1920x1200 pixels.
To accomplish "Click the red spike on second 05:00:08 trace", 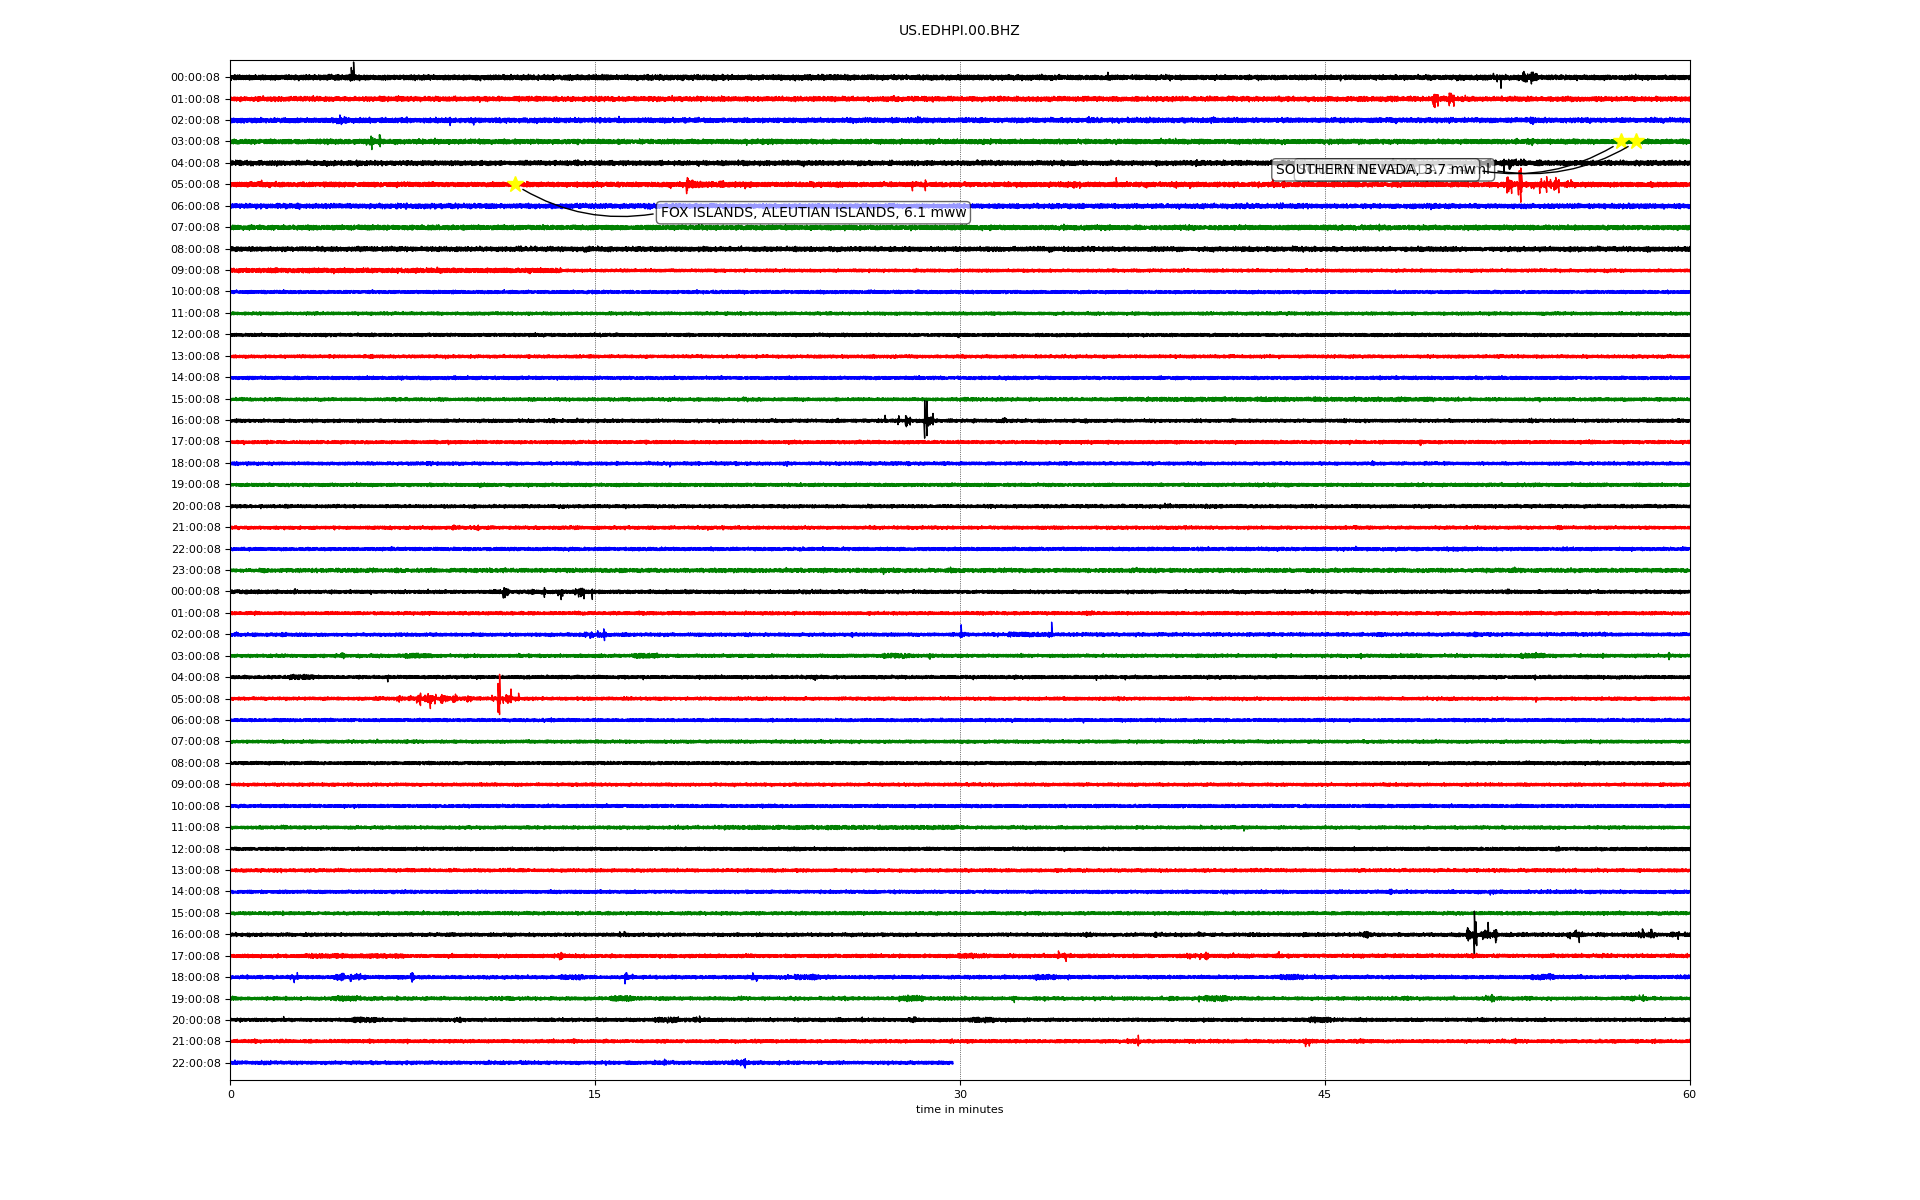I will click(x=499, y=695).
